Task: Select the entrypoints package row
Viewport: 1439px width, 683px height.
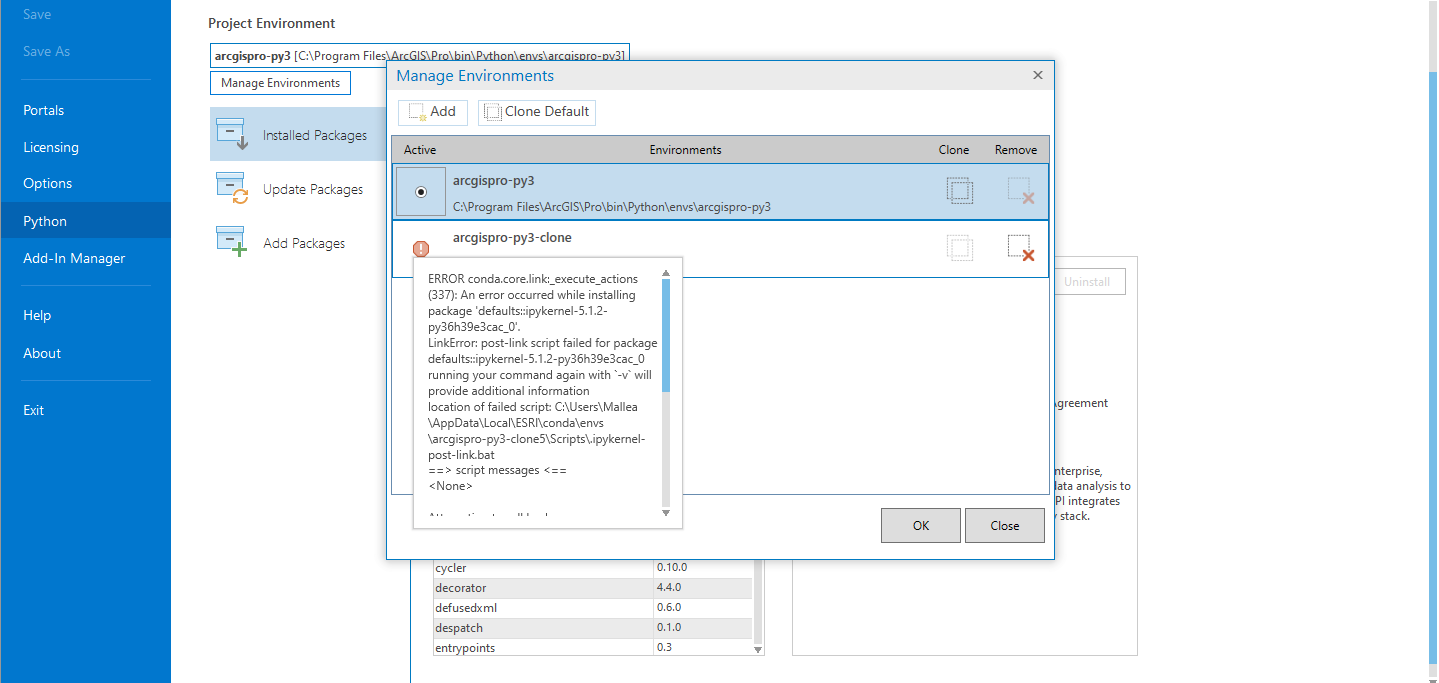Action: pyautogui.click(x=592, y=648)
